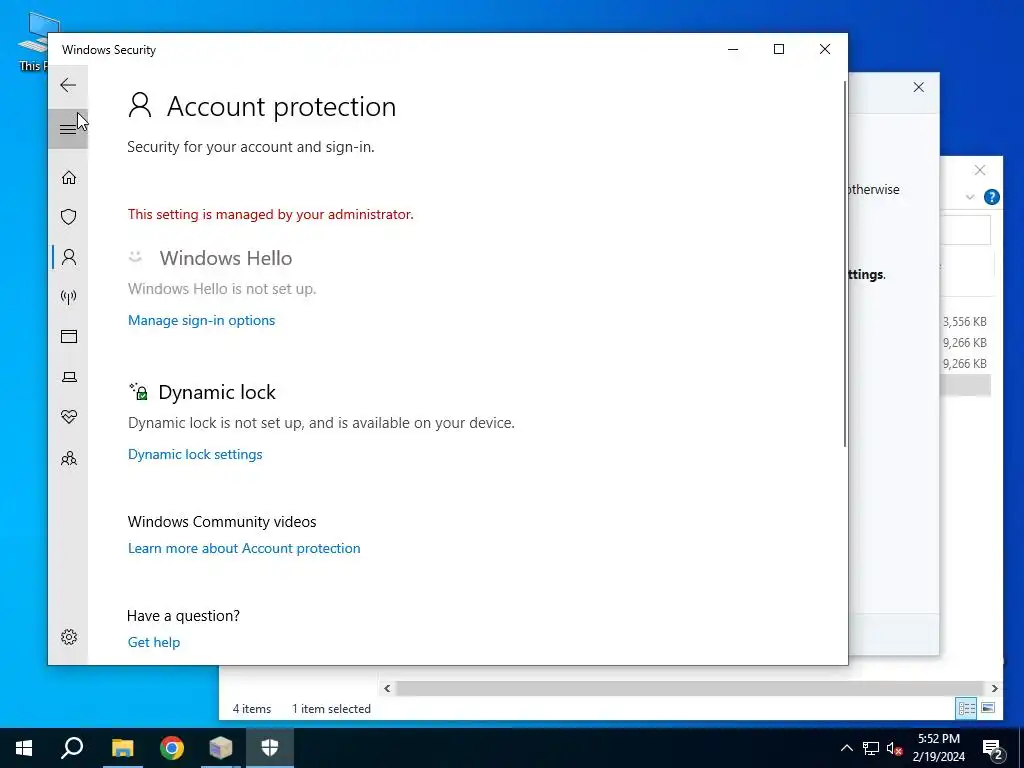Close the Windows Security window
This screenshot has width=1024, height=768.
click(825, 49)
